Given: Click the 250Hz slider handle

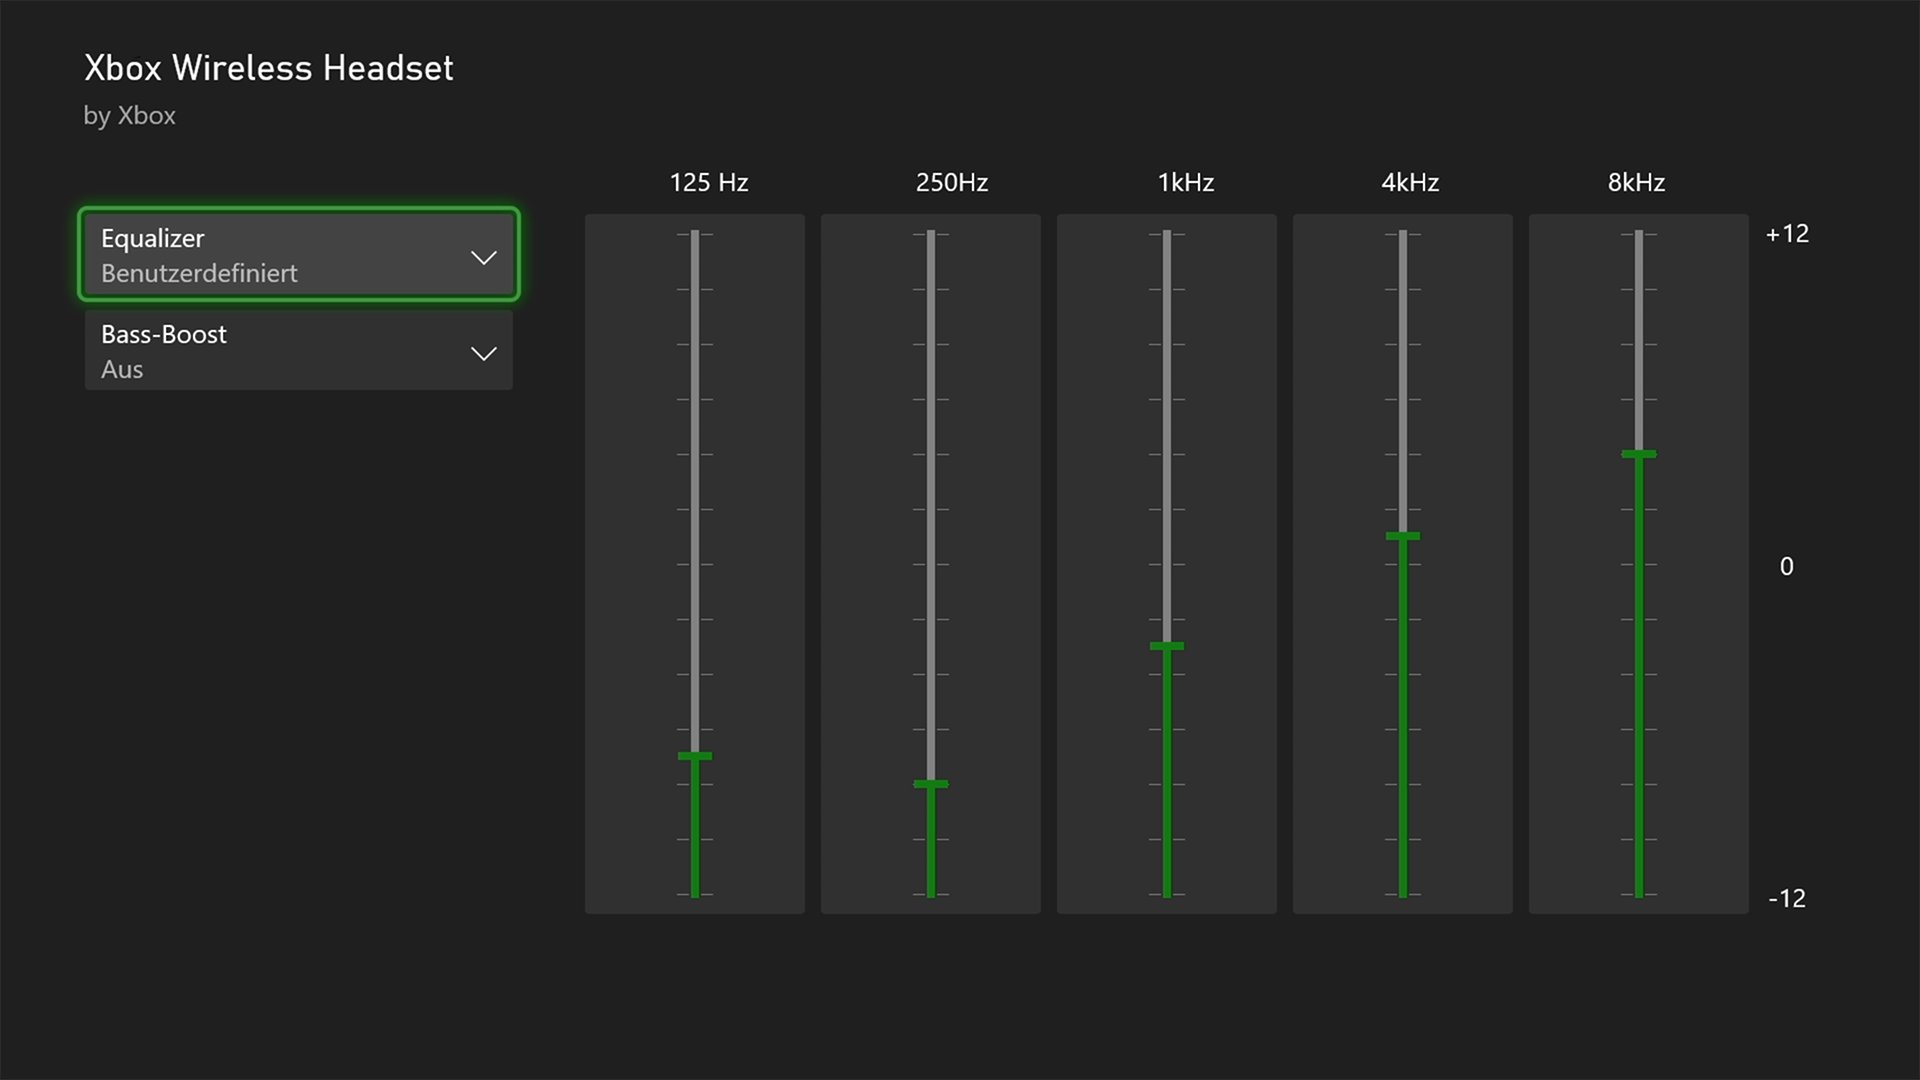Looking at the screenshot, I should [x=931, y=784].
